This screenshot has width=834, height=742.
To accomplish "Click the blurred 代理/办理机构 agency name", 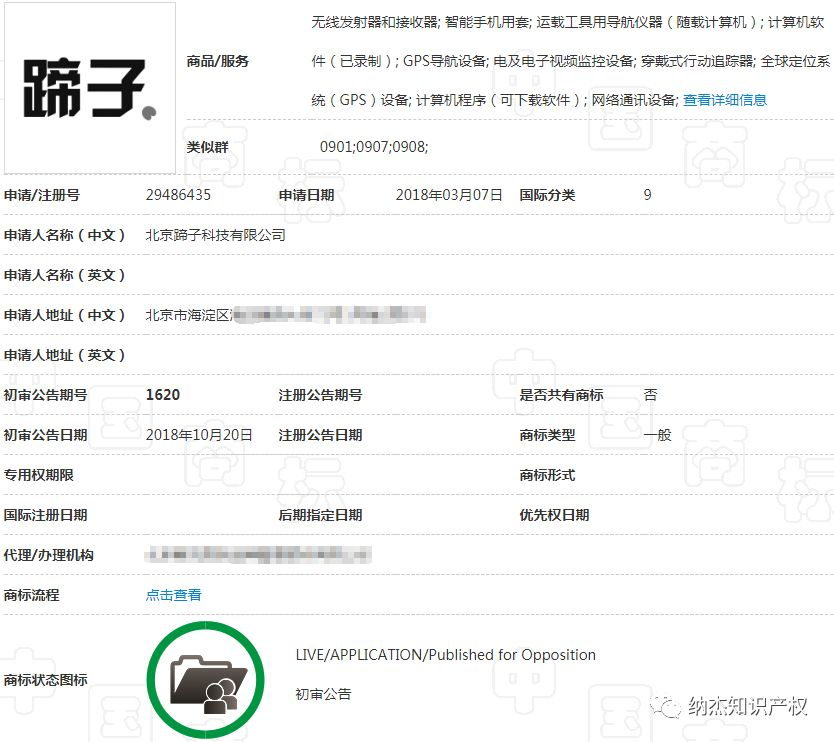I will [x=255, y=555].
